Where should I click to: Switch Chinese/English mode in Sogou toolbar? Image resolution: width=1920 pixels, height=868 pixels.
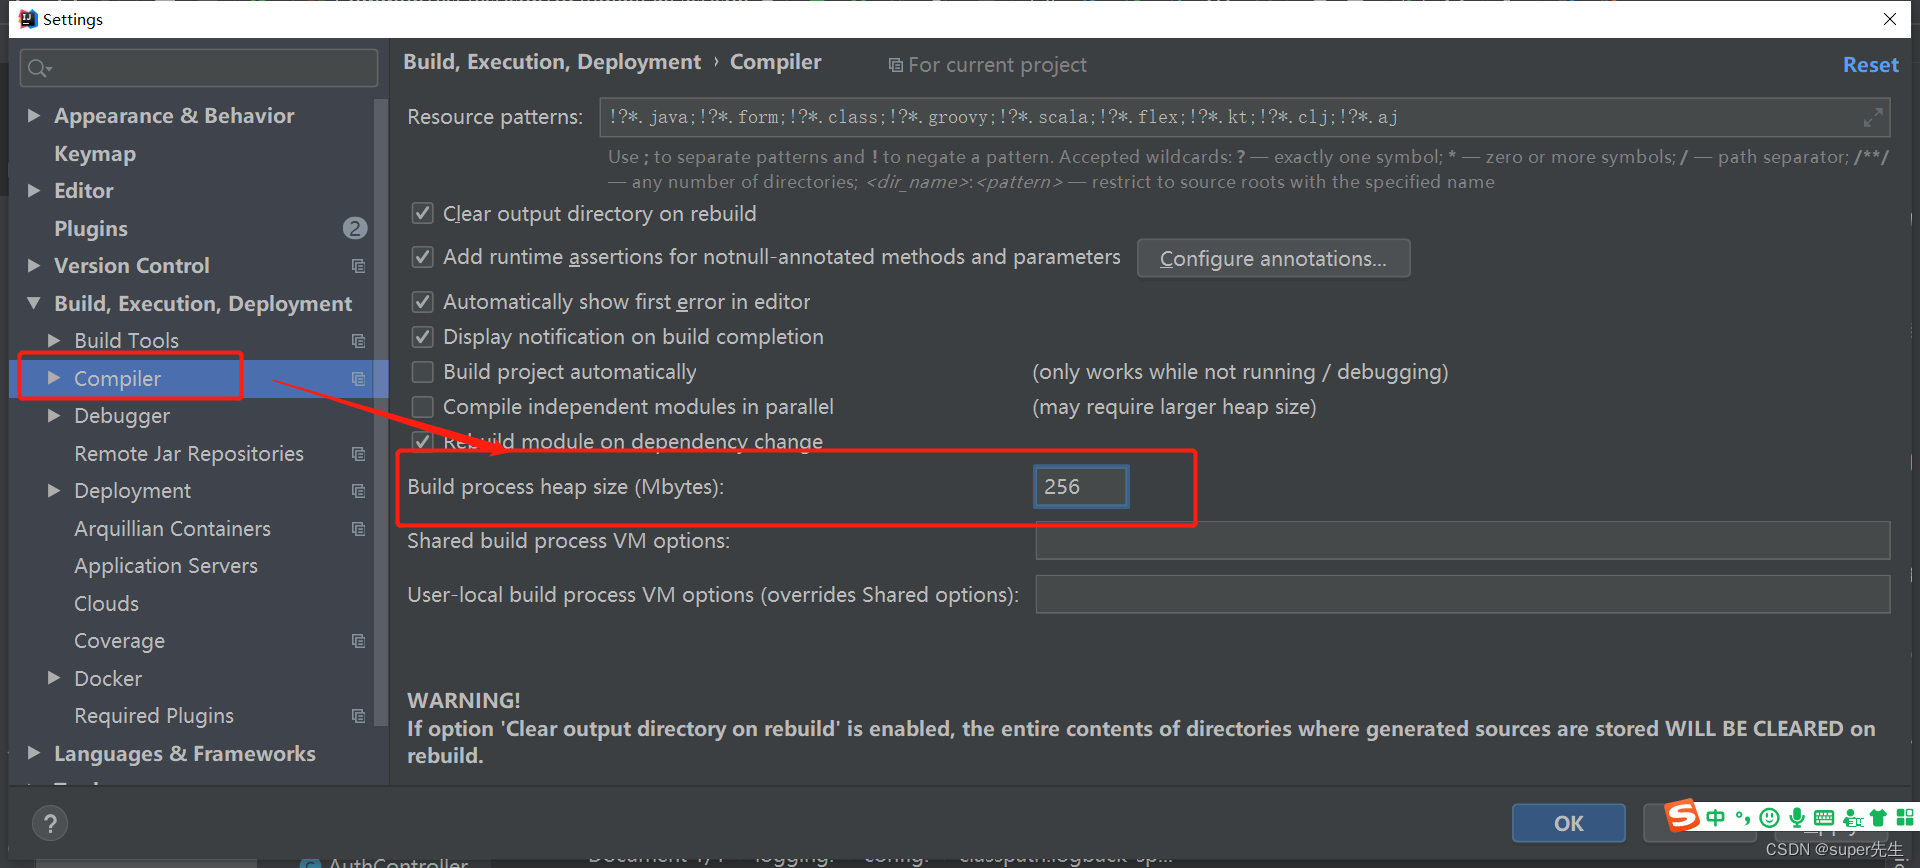pos(1716,817)
